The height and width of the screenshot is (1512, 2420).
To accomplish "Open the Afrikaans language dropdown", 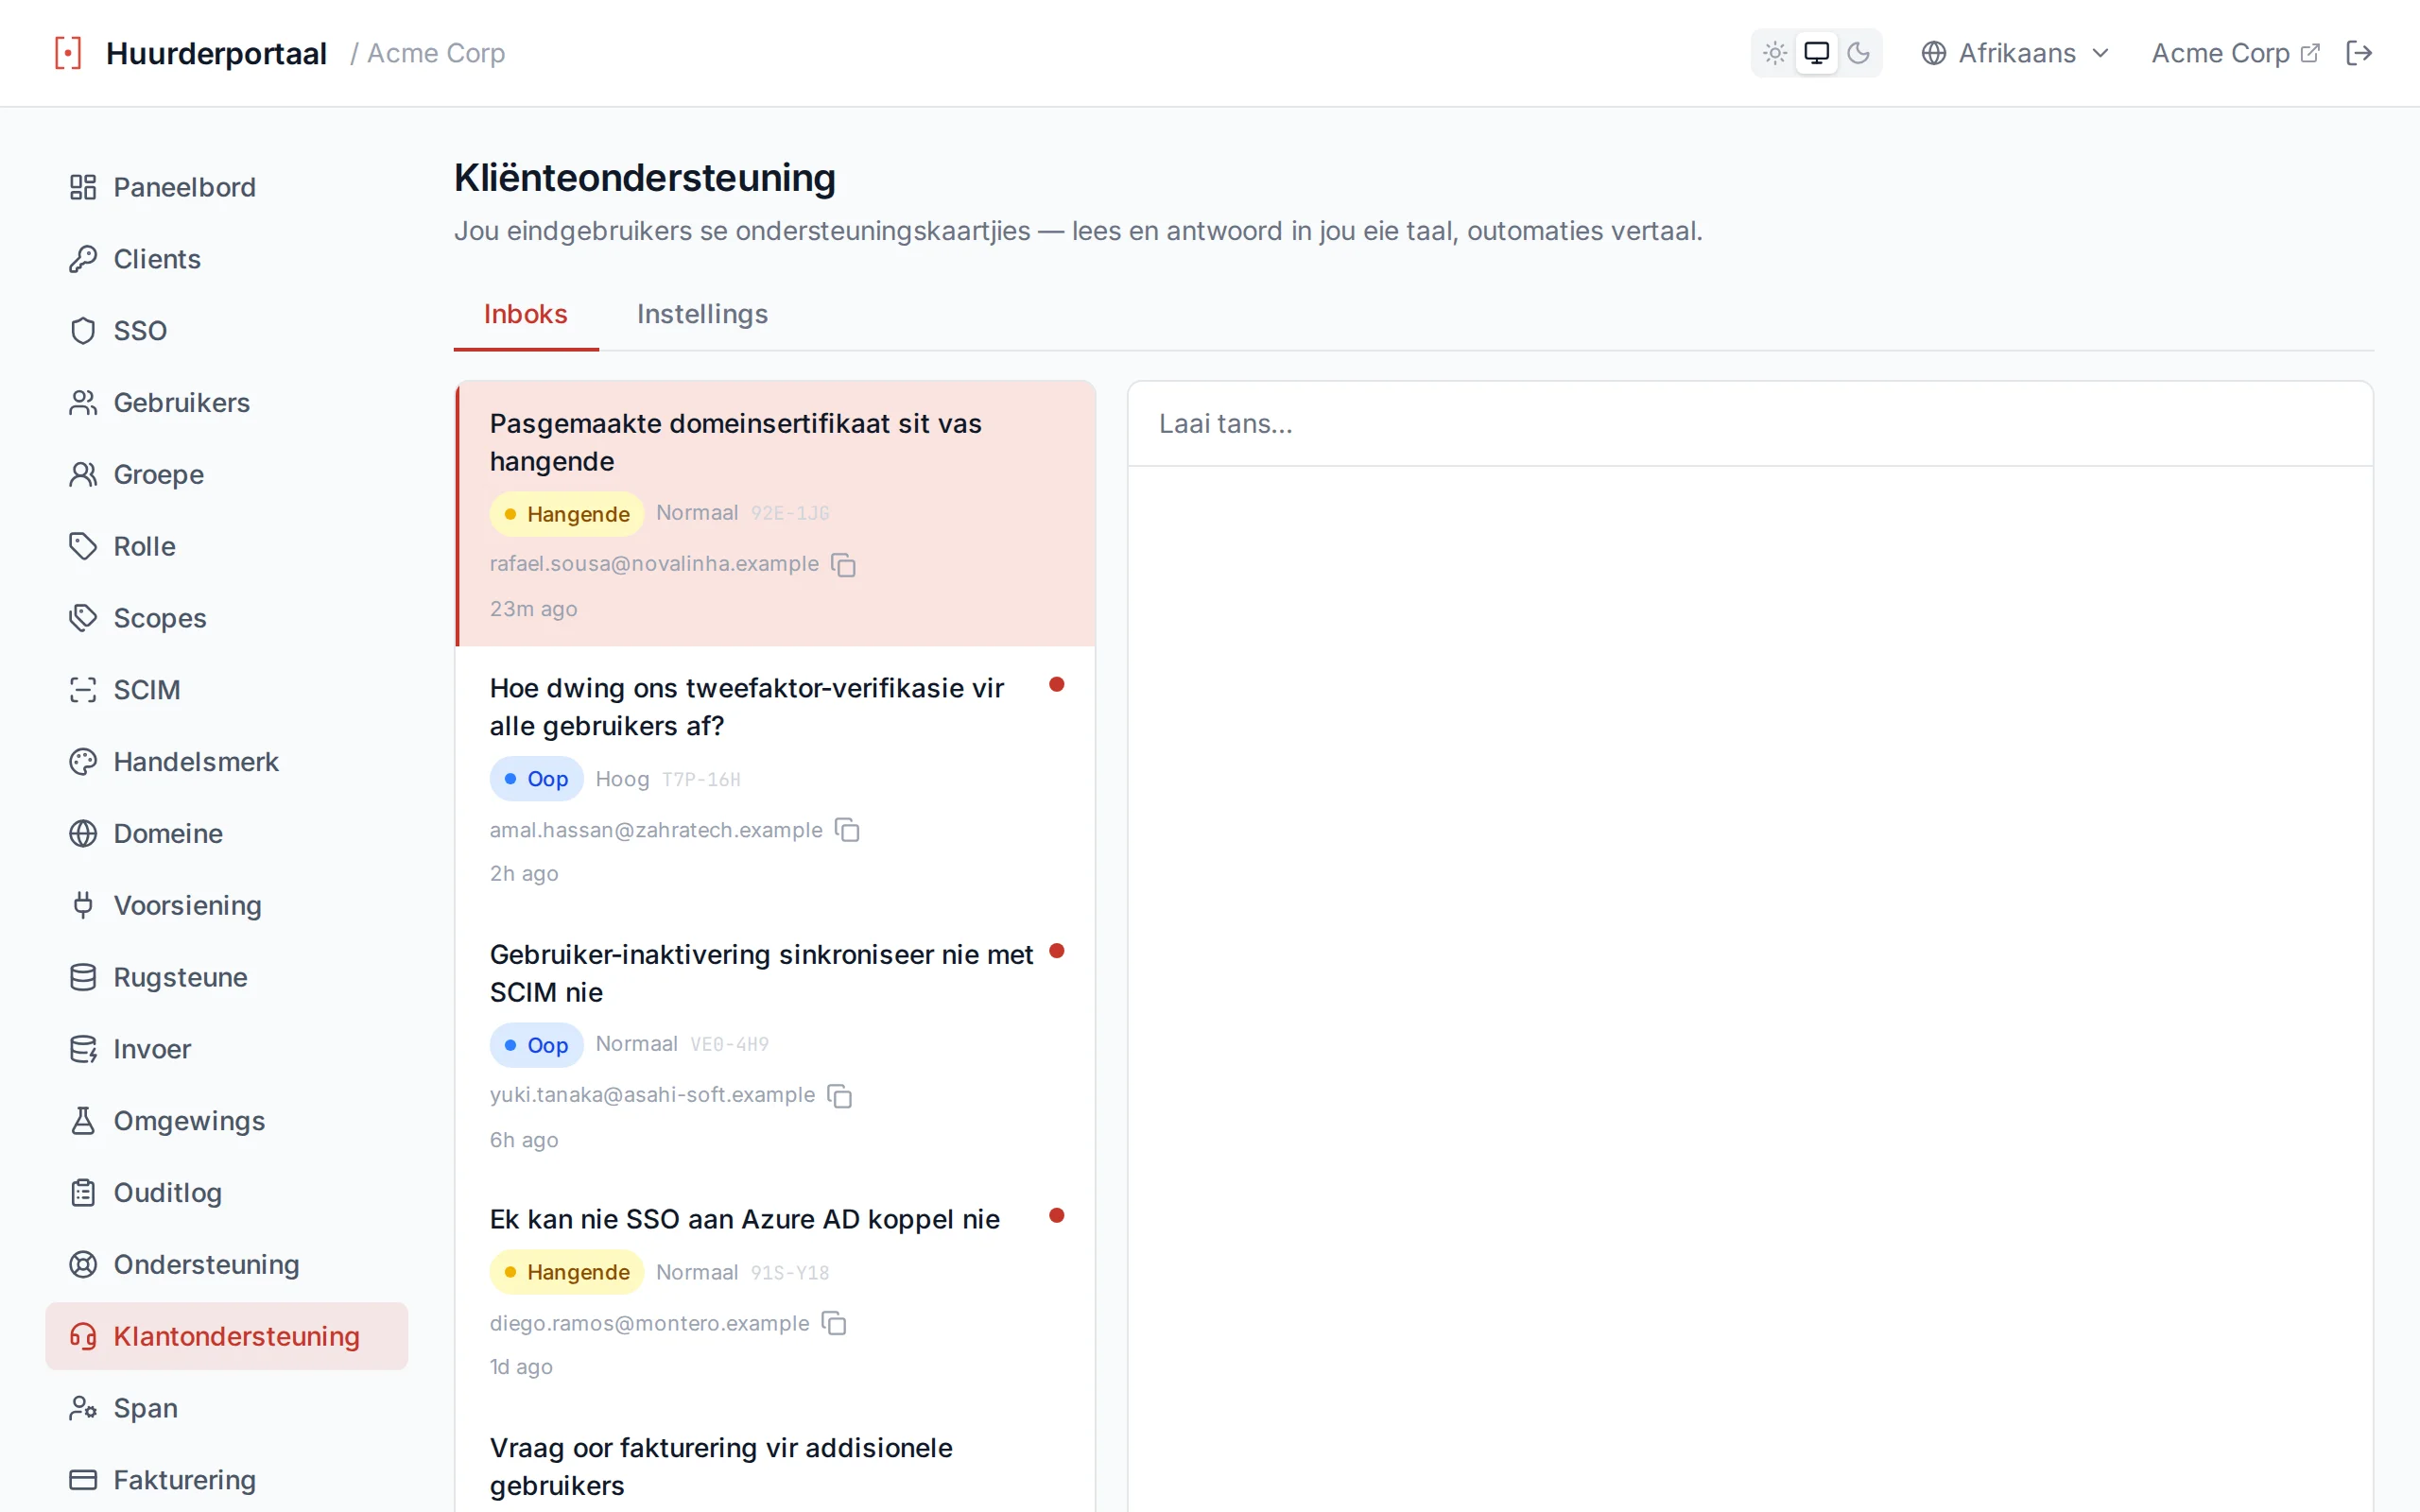I will point(2015,53).
